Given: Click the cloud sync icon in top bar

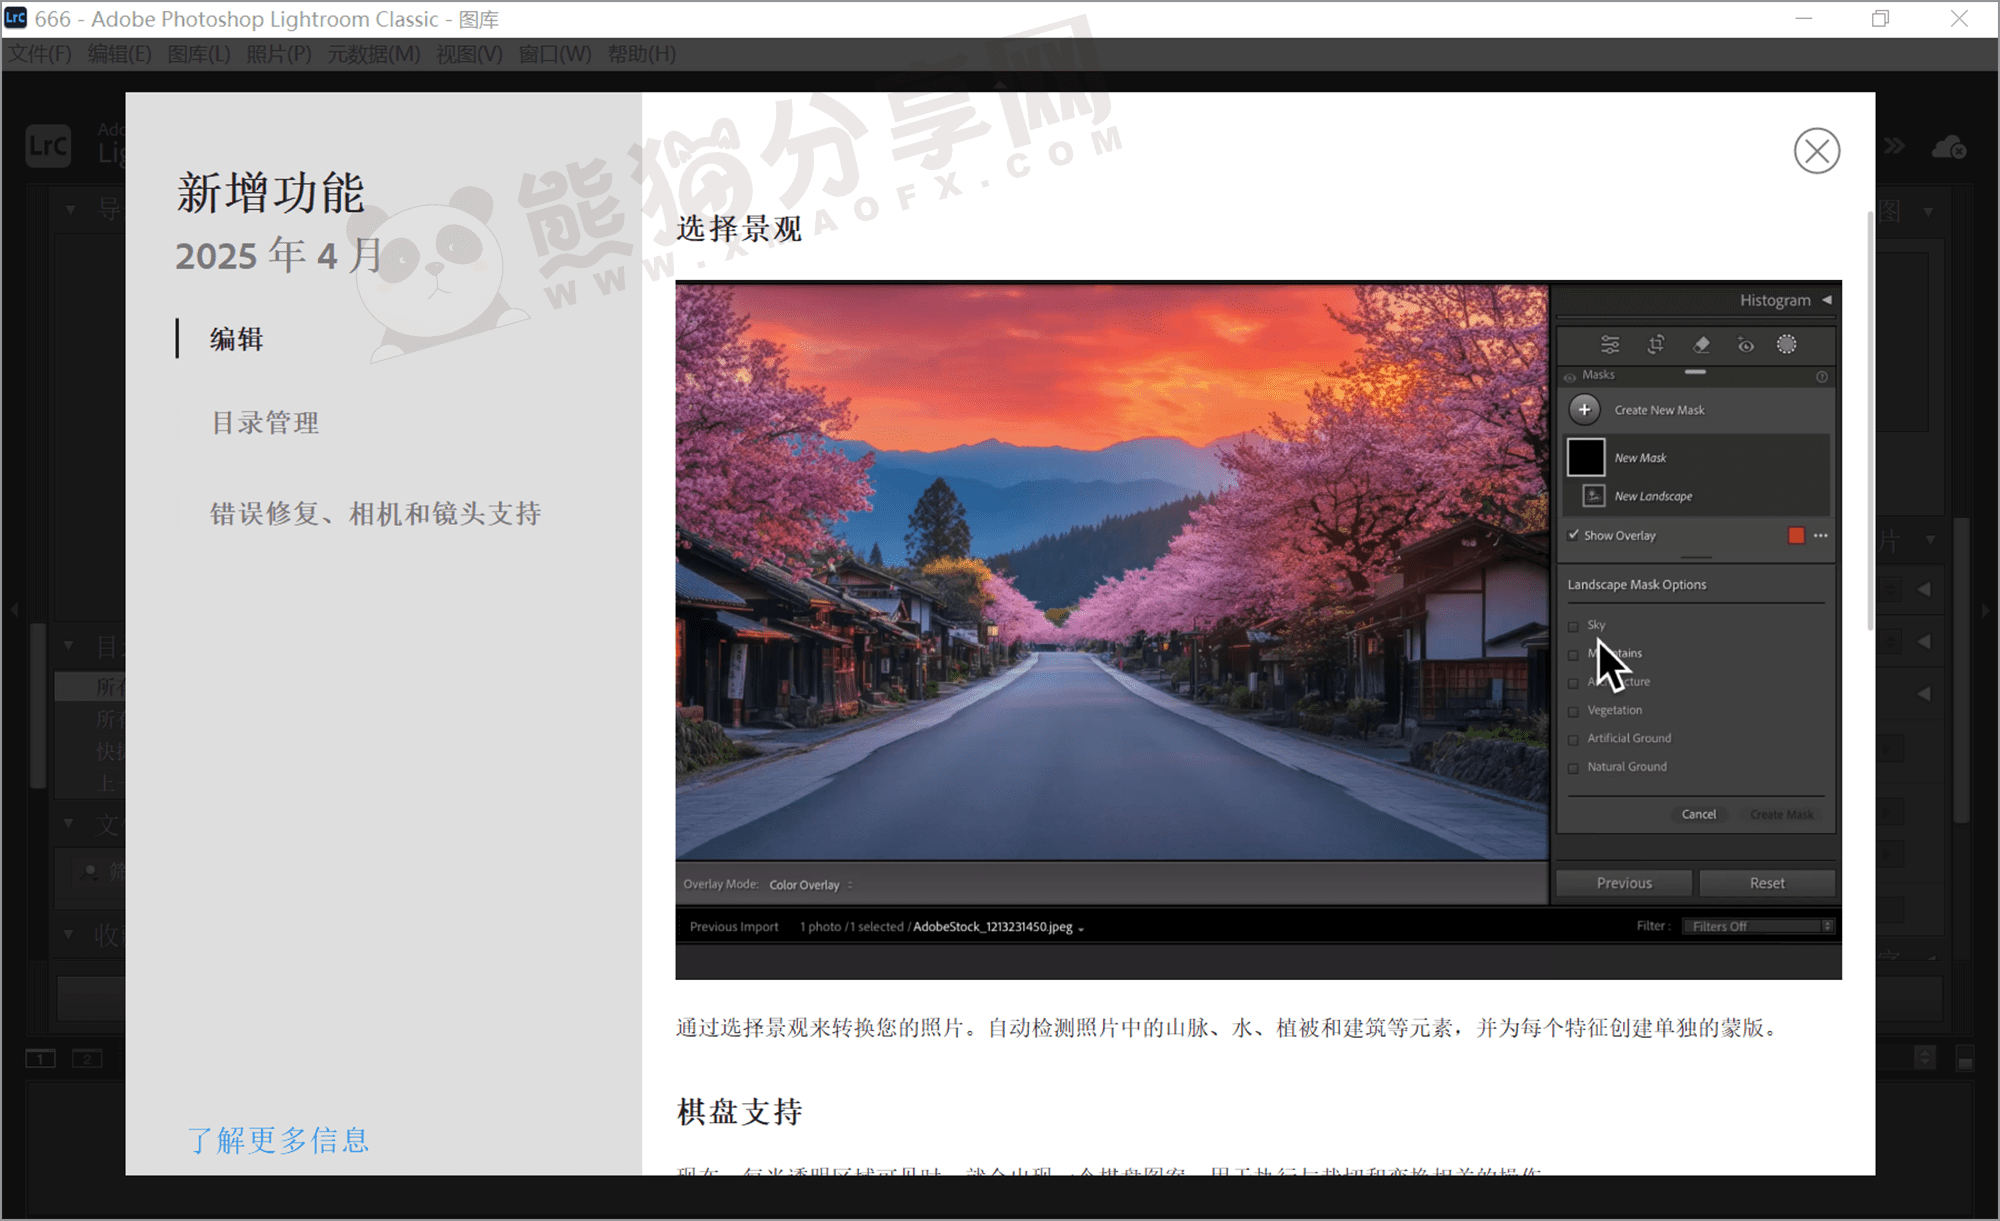Looking at the screenshot, I should (1950, 146).
